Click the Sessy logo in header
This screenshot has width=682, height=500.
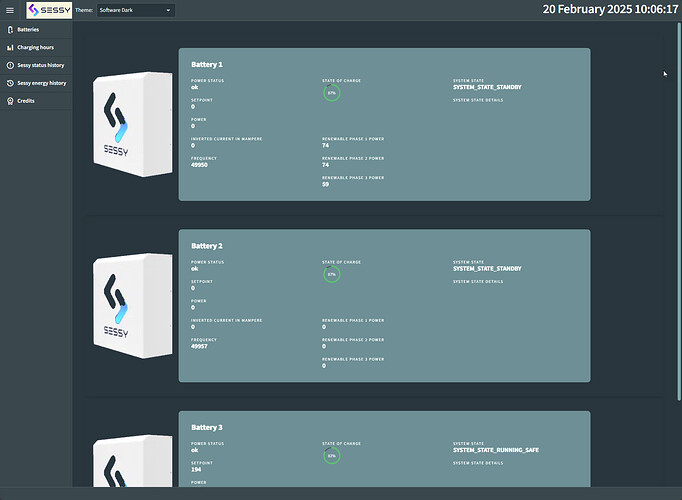(49, 10)
